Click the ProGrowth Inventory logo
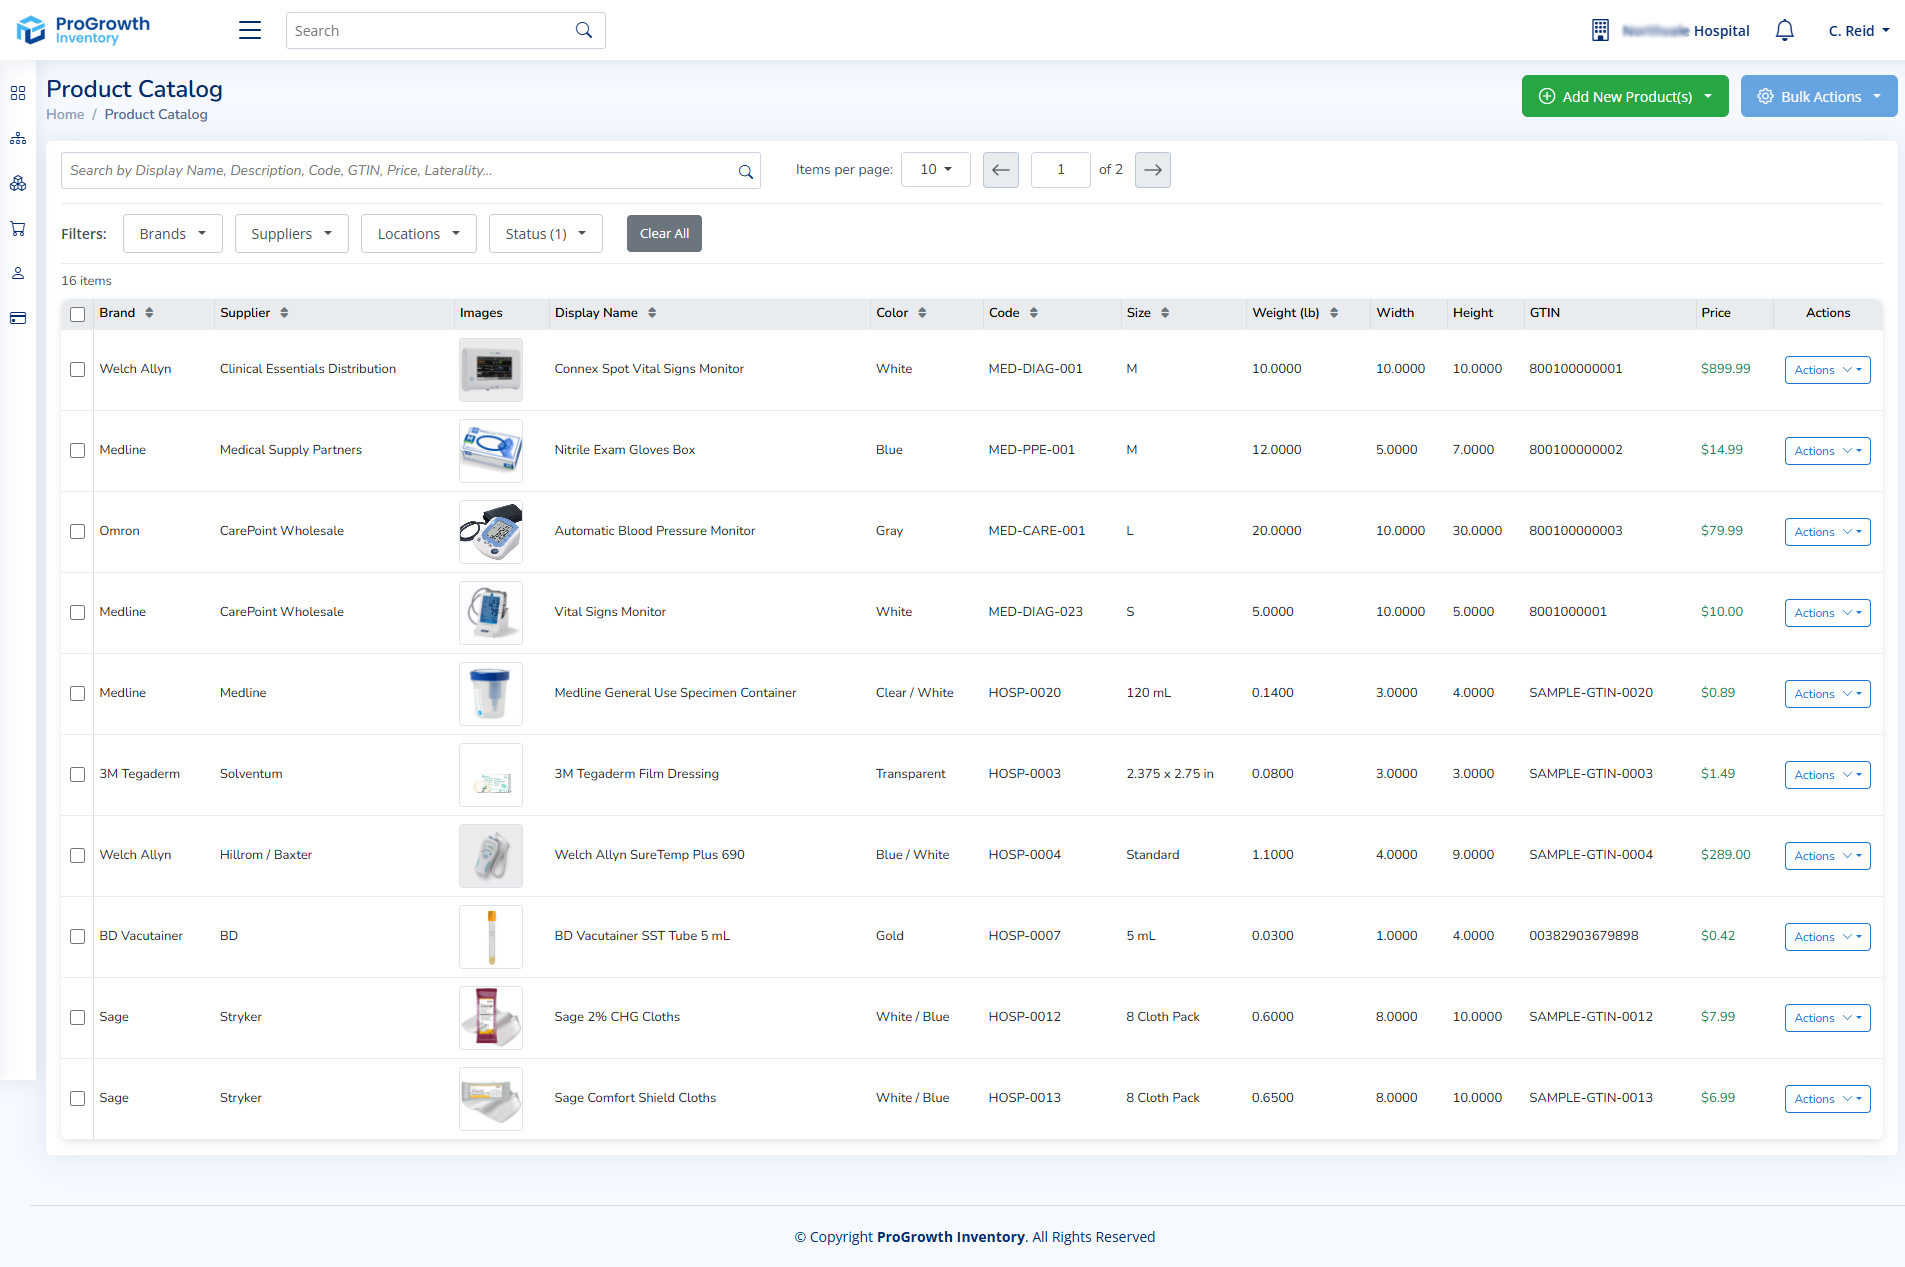This screenshot has width=1905, height=1267. coord(83,30)
